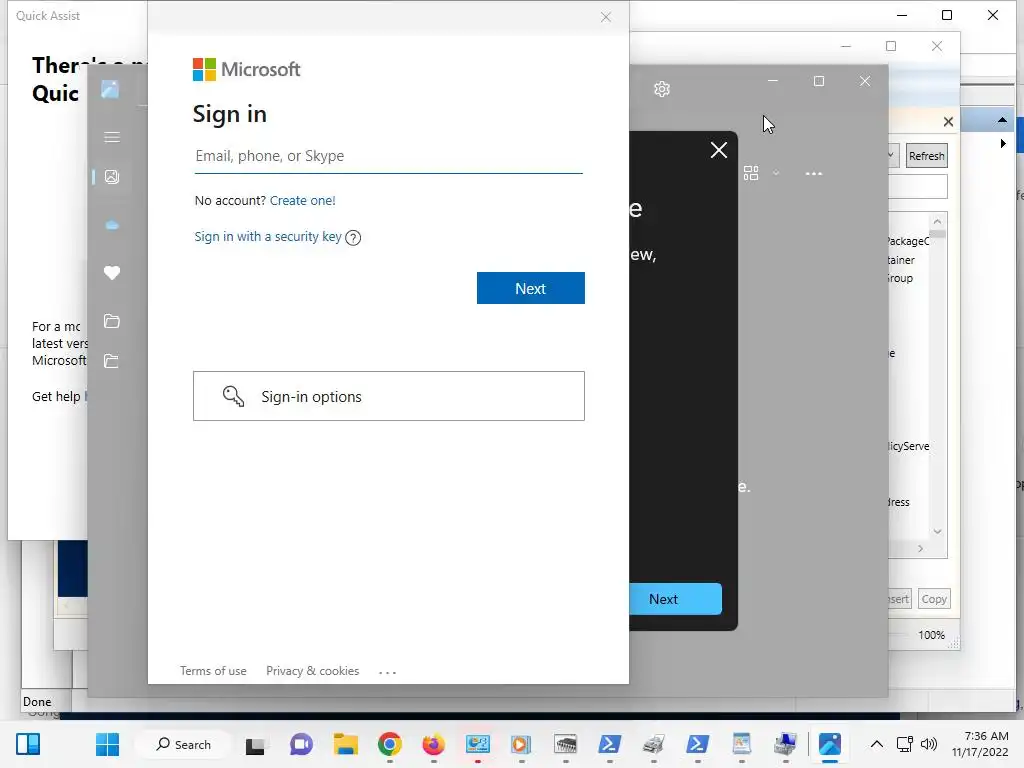The width and height of the screenshot is (1024, 768).
Task: Open volume speaker tray icon
Action: tap(929, 744)
